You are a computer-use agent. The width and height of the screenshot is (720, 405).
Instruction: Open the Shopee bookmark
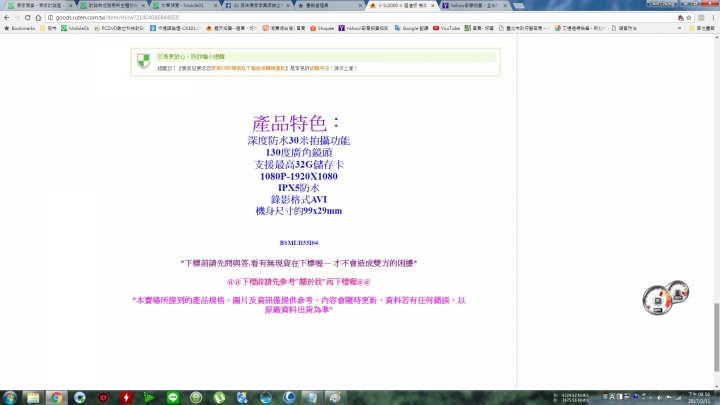(322, 28)
